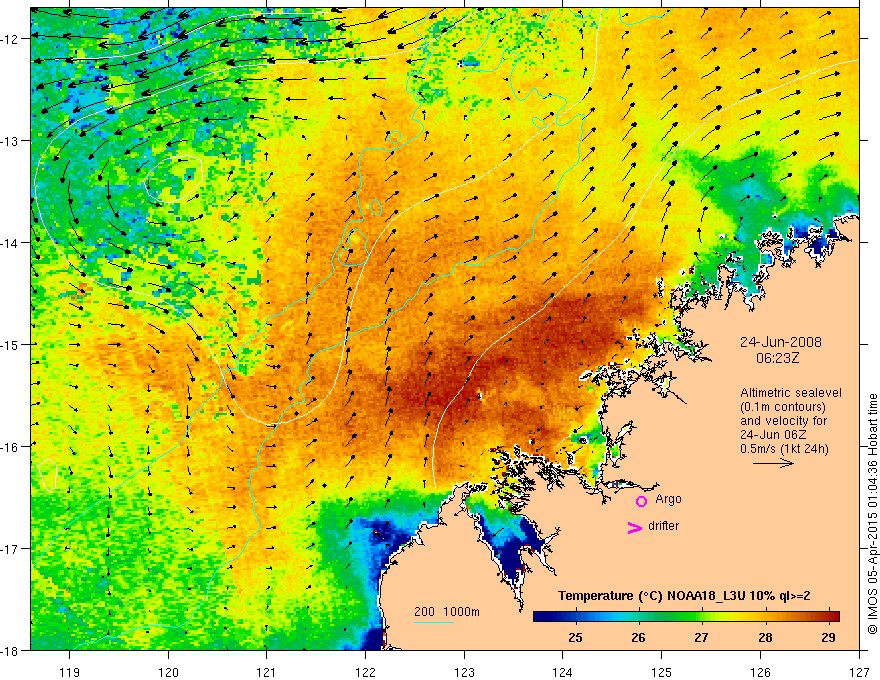Screen dimensions: 880x680
Task: Click longitude axis label 120
Action: click(168, 672)
